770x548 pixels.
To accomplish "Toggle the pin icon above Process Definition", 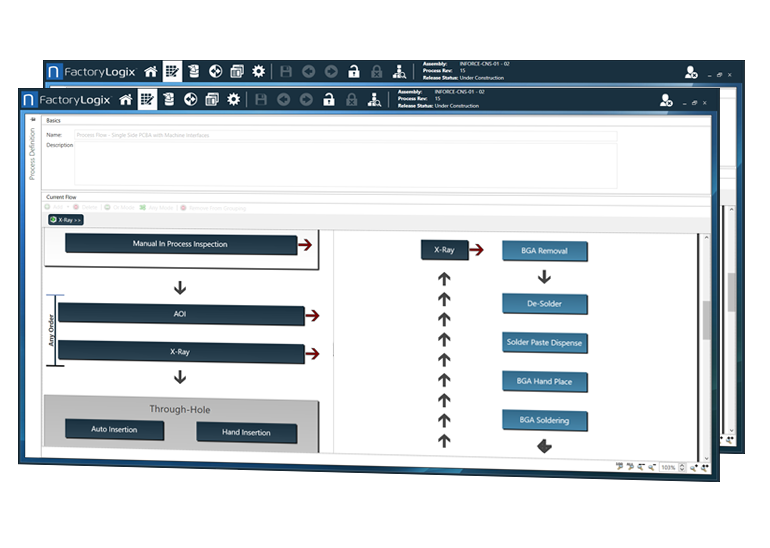I will pyautogui.click(x=33, y=119).
